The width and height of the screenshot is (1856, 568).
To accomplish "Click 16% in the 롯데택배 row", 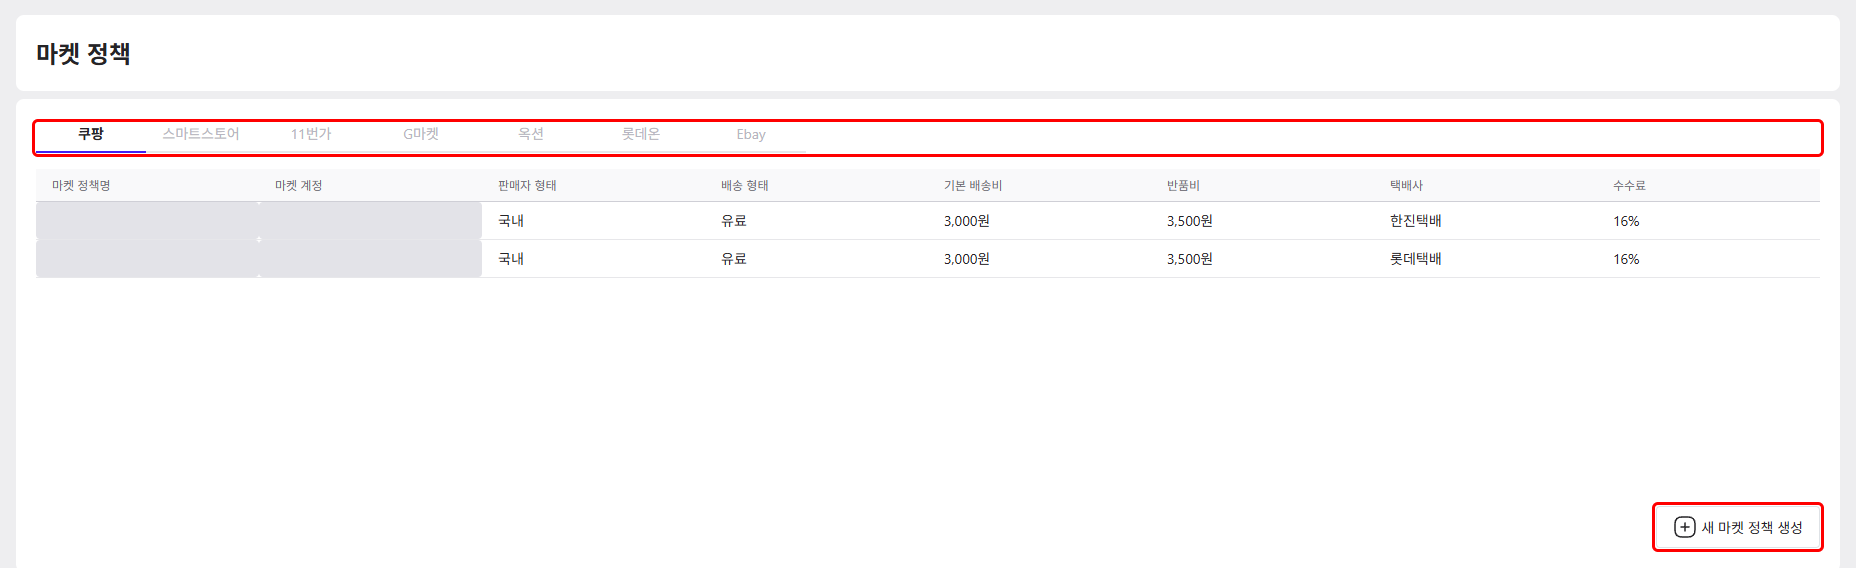I will tap(1626, 259).
